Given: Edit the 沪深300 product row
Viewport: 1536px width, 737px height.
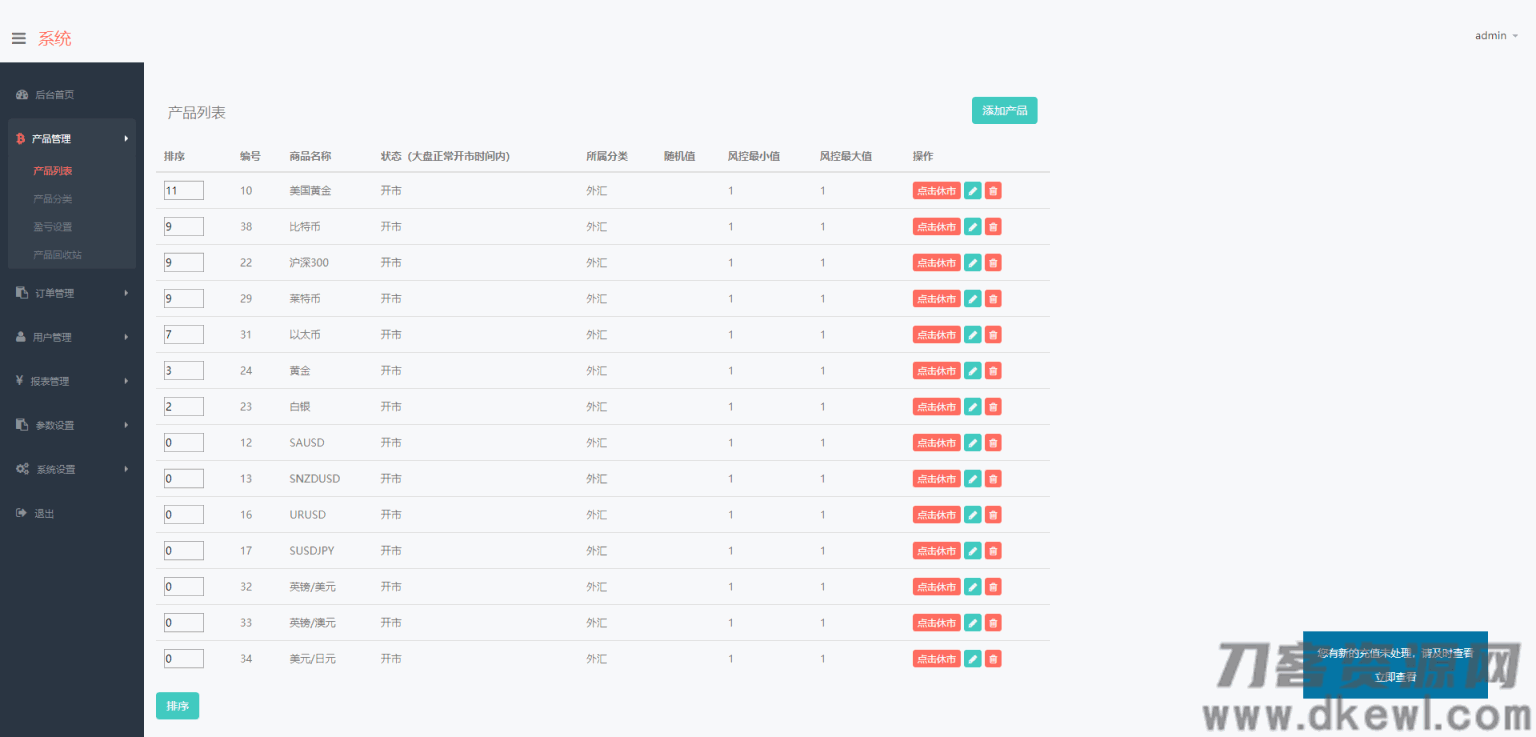Looking at the screenshot, I should [x=972, y=263].
